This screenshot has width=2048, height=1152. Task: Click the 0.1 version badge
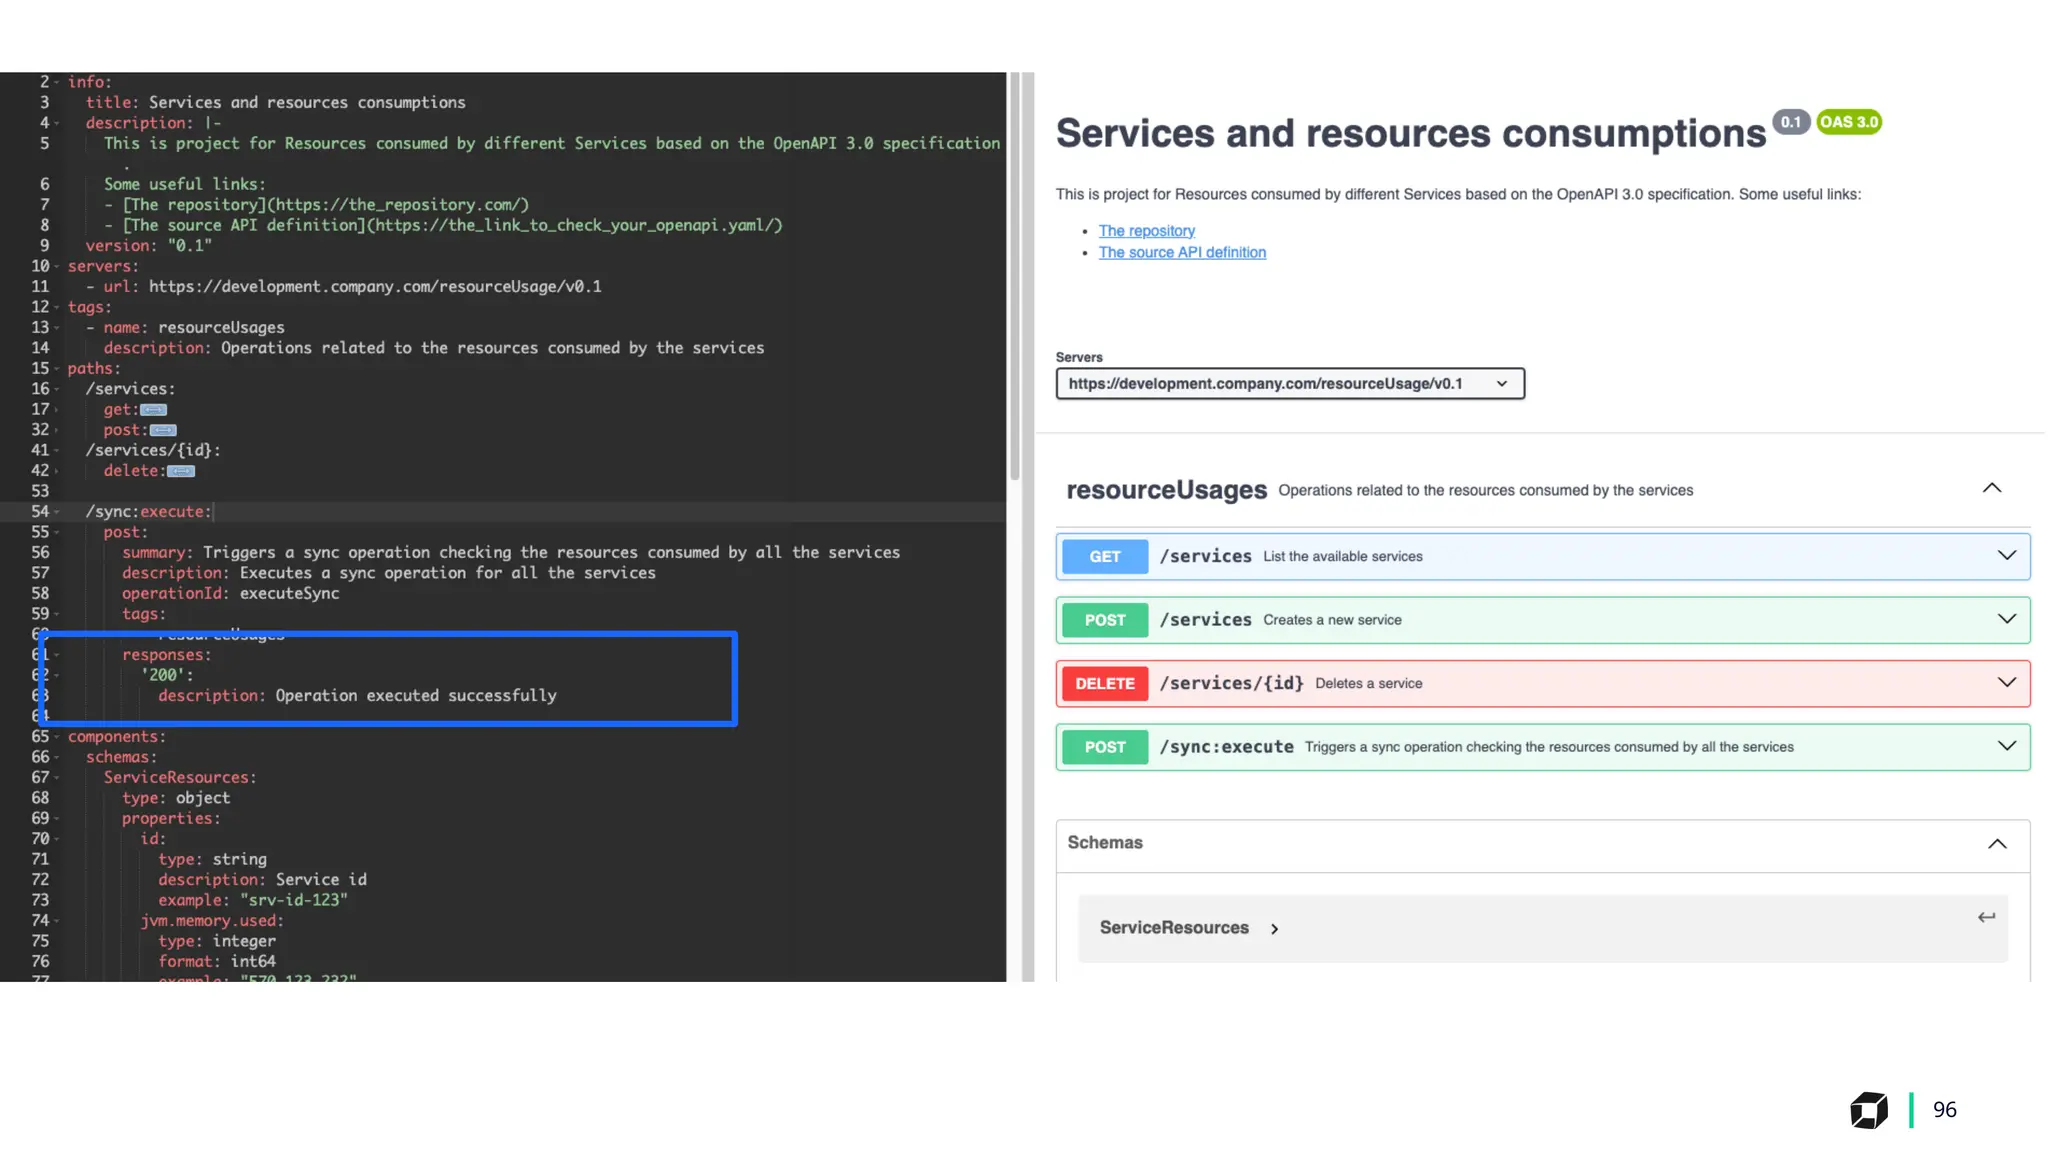tap(1790, 122)
